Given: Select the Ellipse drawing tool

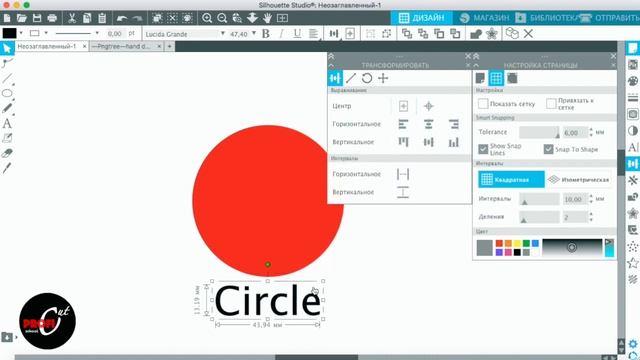Looking at the screenshot, I should 7,93.
